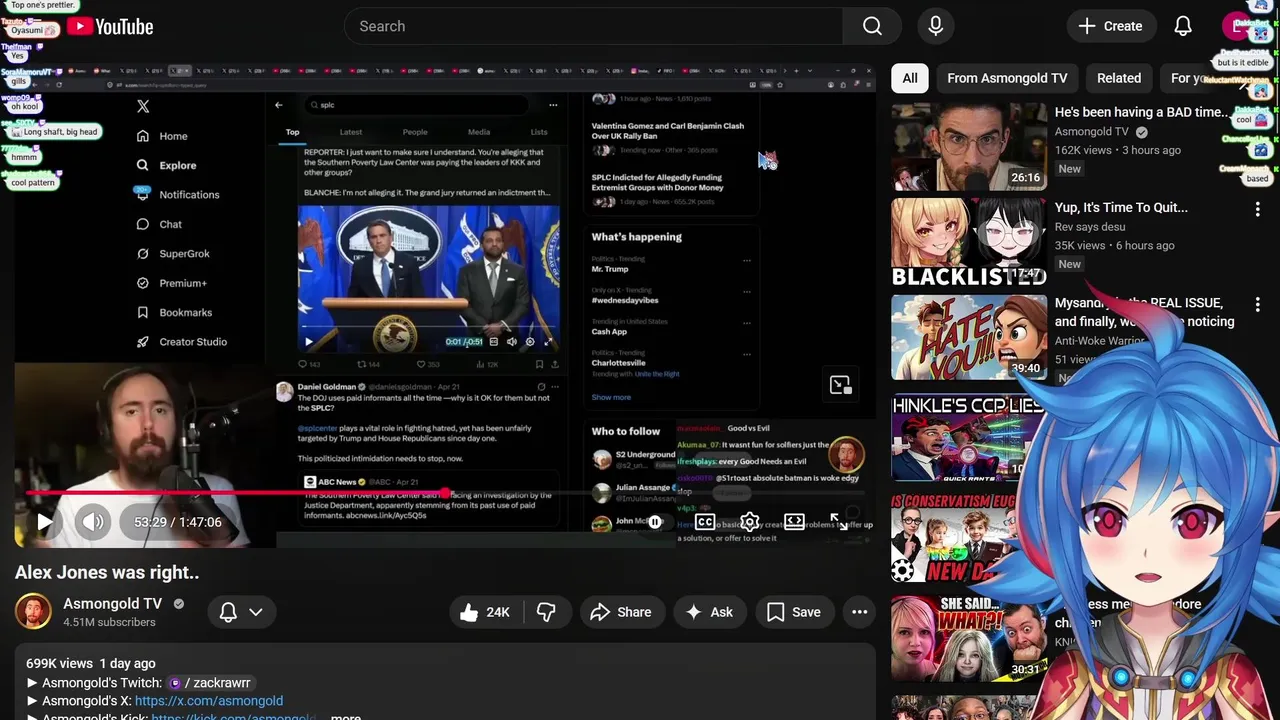Open the 26:16 video thumbnail in the sidebar
This screenshot has width=1280, height=720.
[x=969, y=146]
